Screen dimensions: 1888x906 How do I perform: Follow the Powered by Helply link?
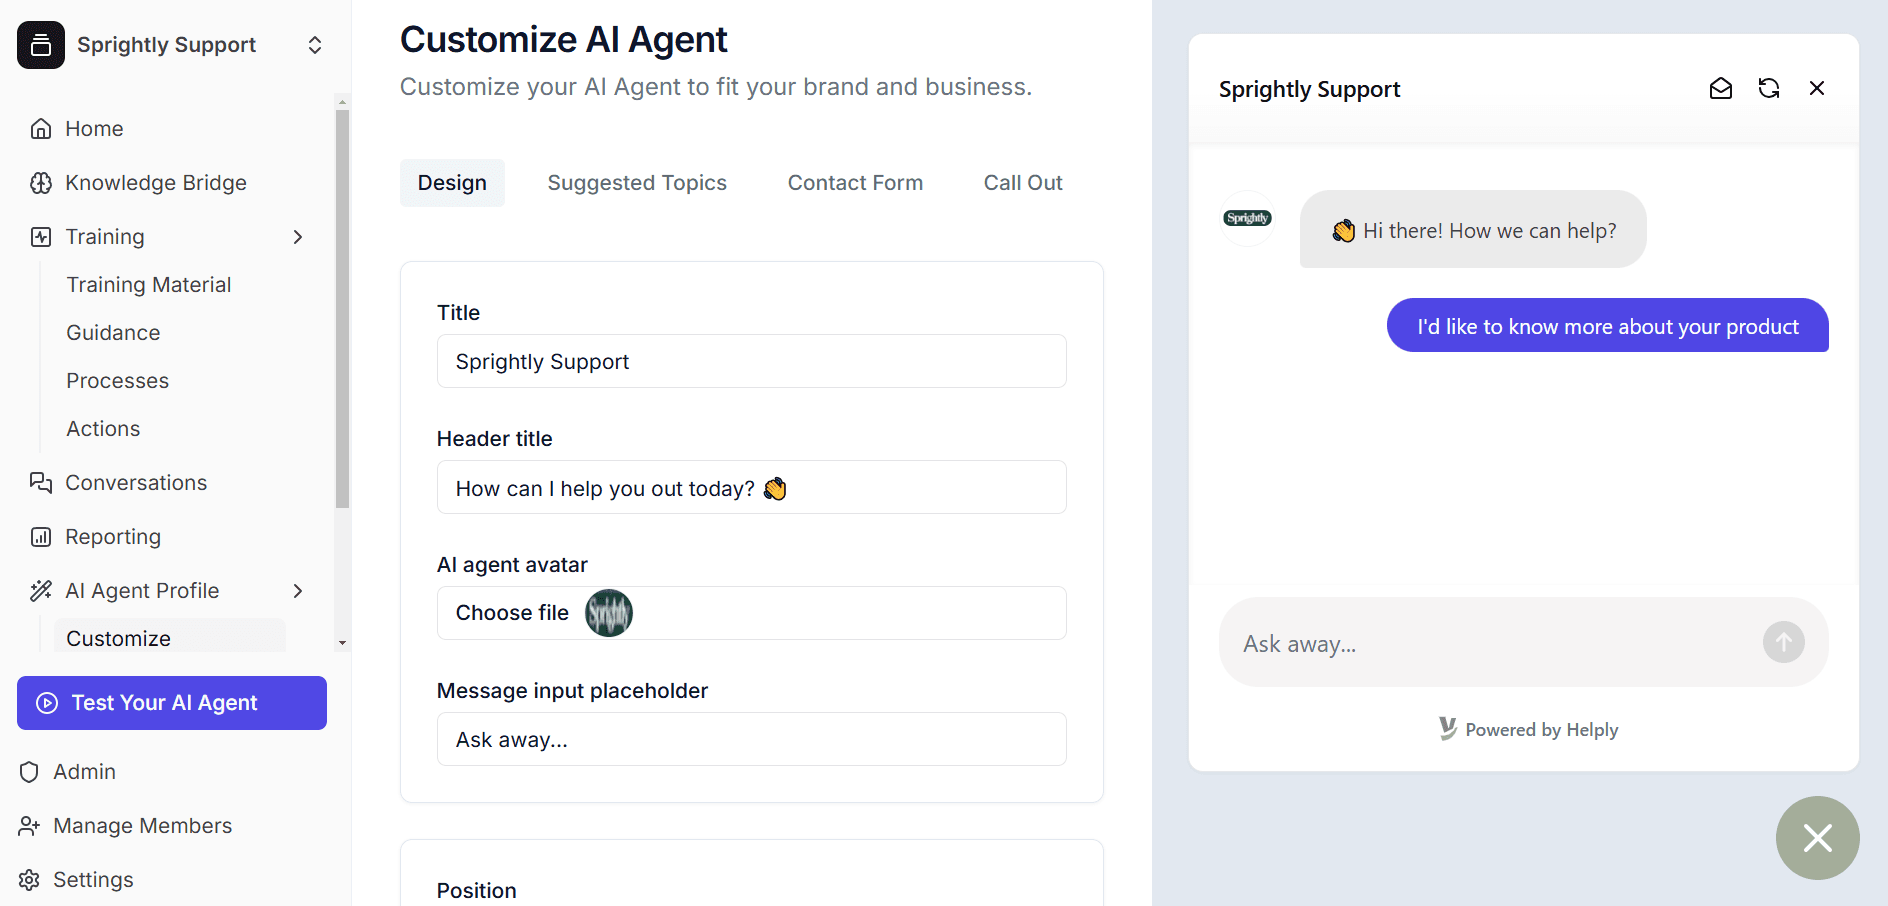point(1528,729)
